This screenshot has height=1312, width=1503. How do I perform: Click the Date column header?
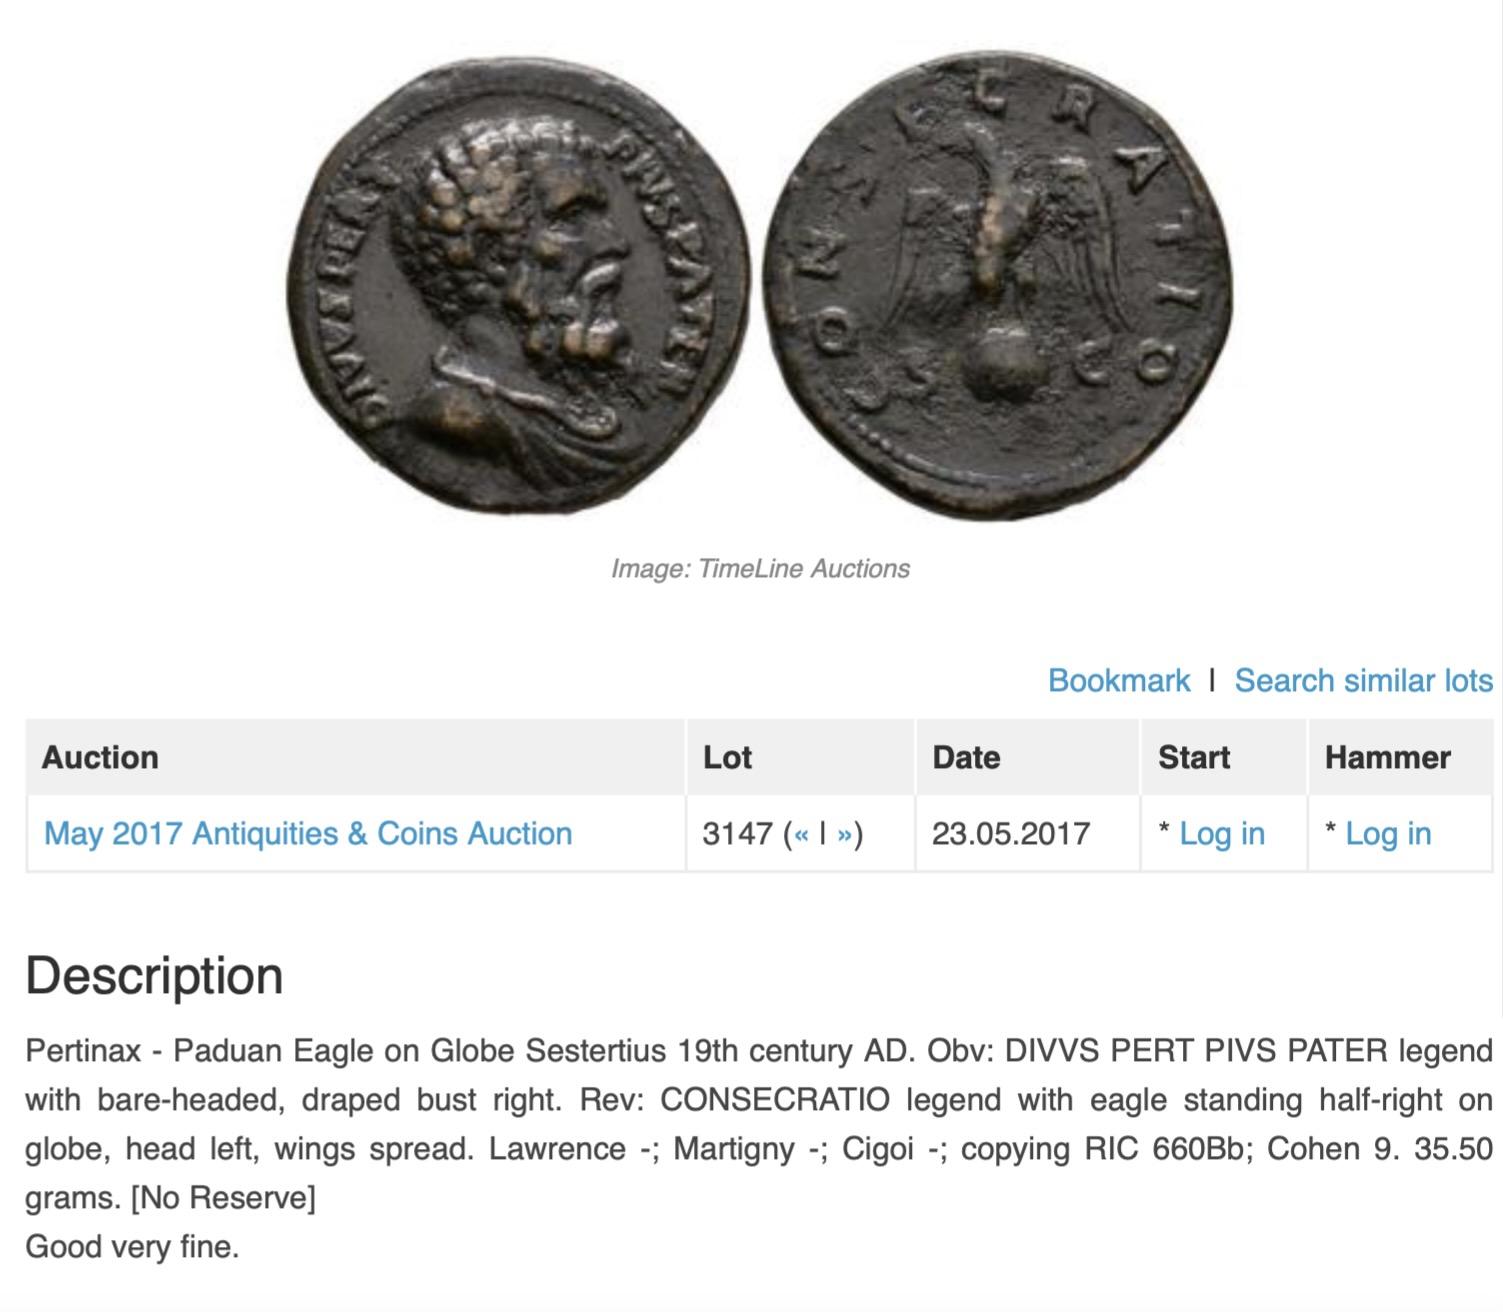click(x=966, y=757)
